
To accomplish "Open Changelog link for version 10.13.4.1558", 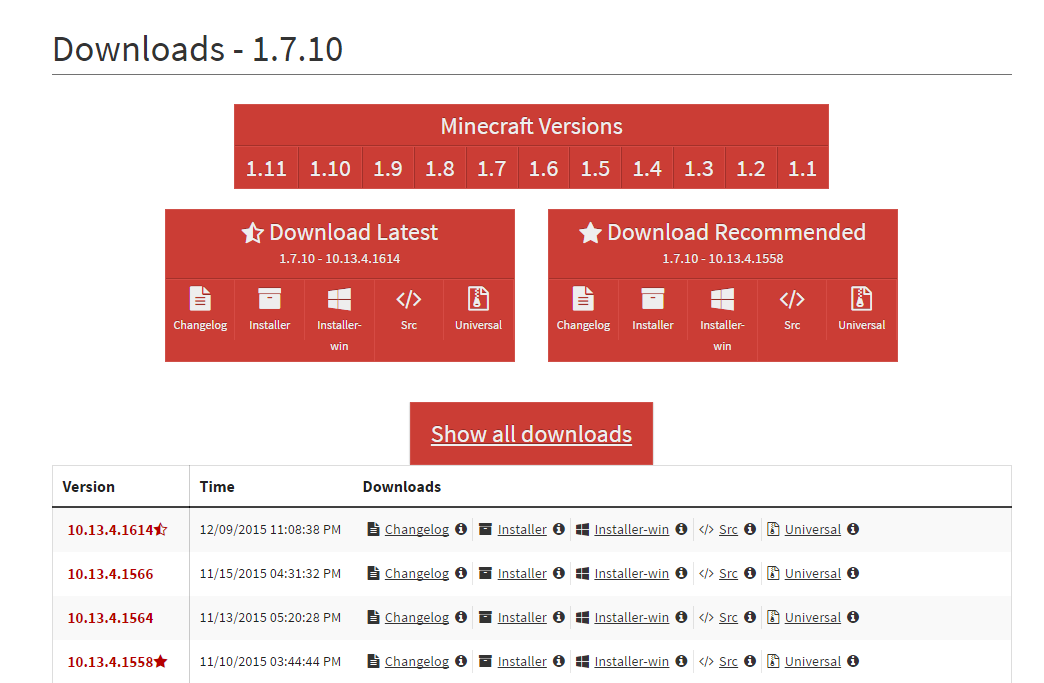I will 417,661.
